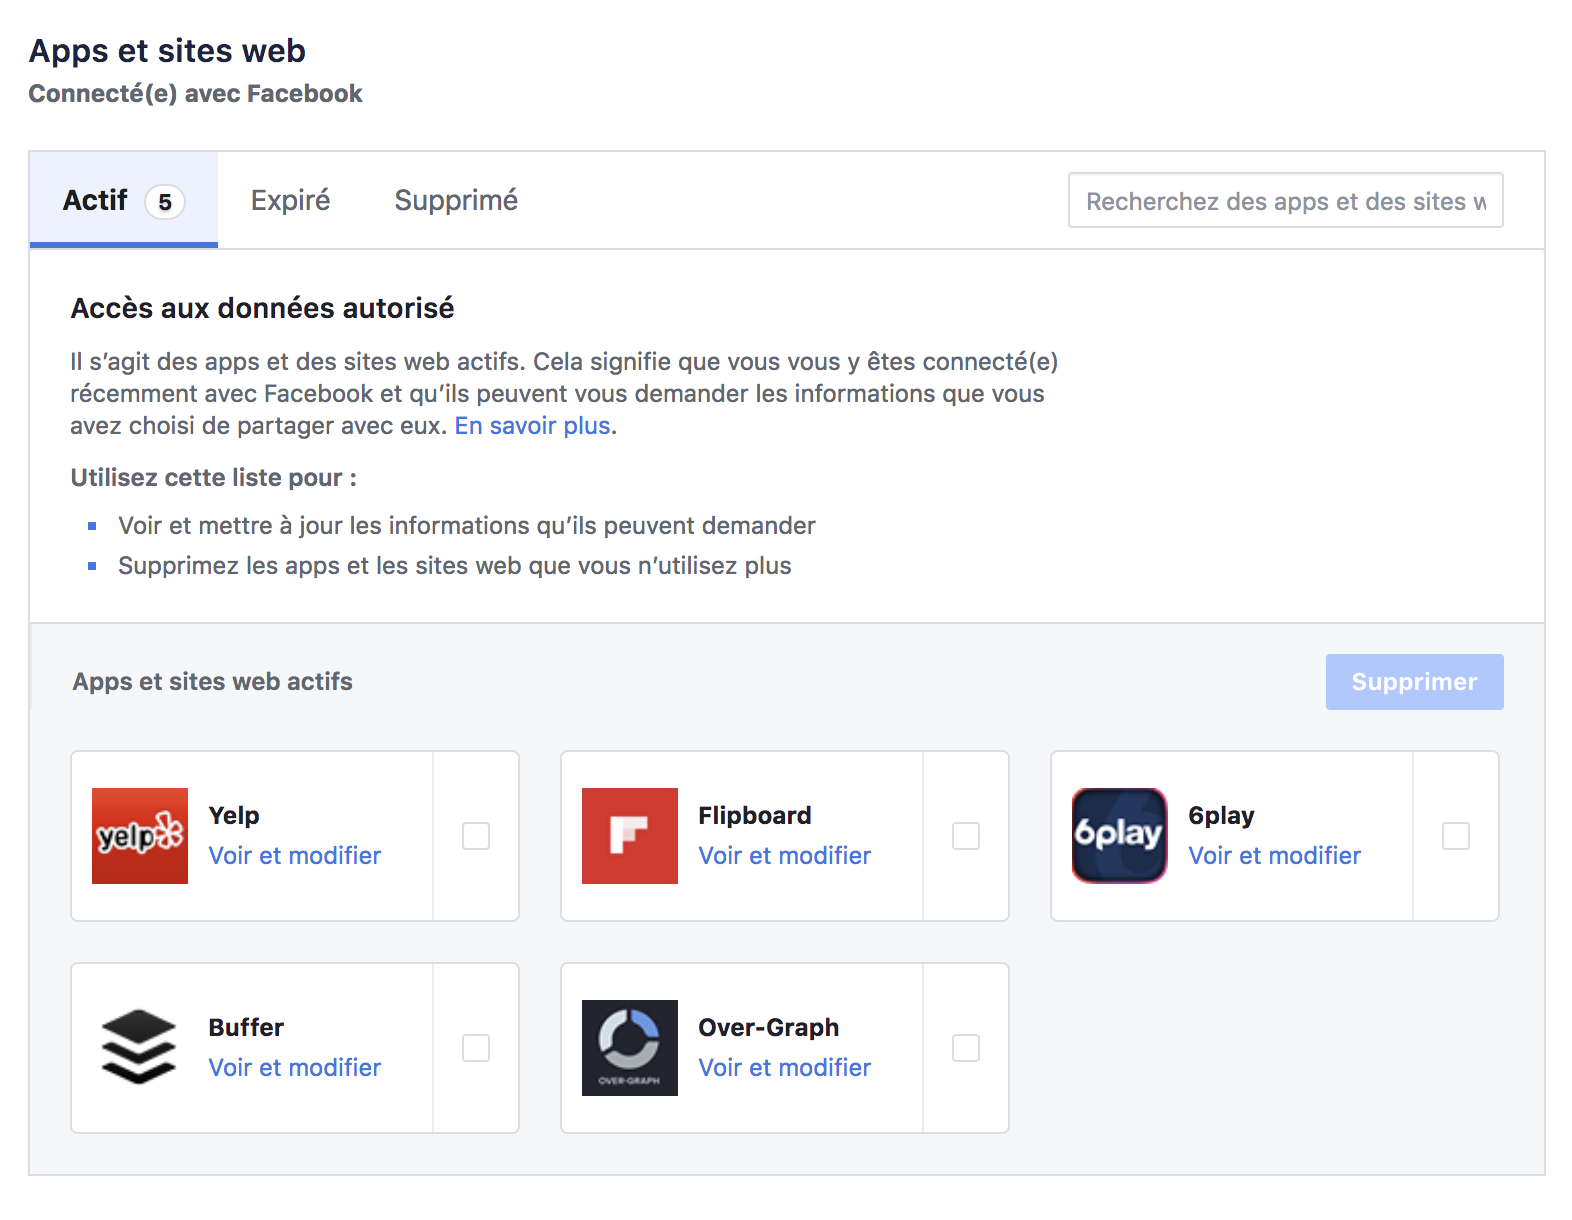1572x1220 pixels.
Task: Select the Flipboard checkbox
Action: 966,836
